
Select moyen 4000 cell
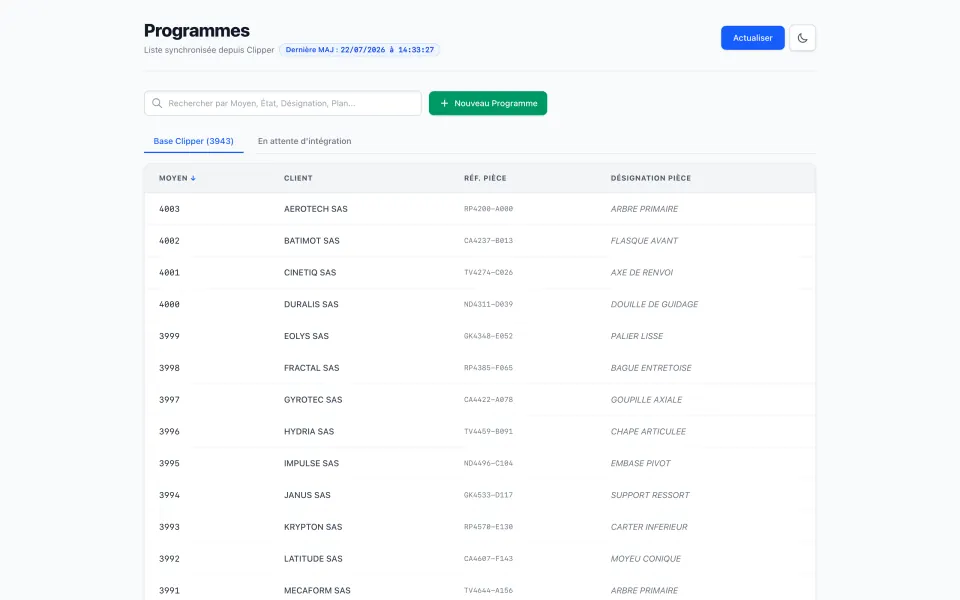click(x=170, y=304)
